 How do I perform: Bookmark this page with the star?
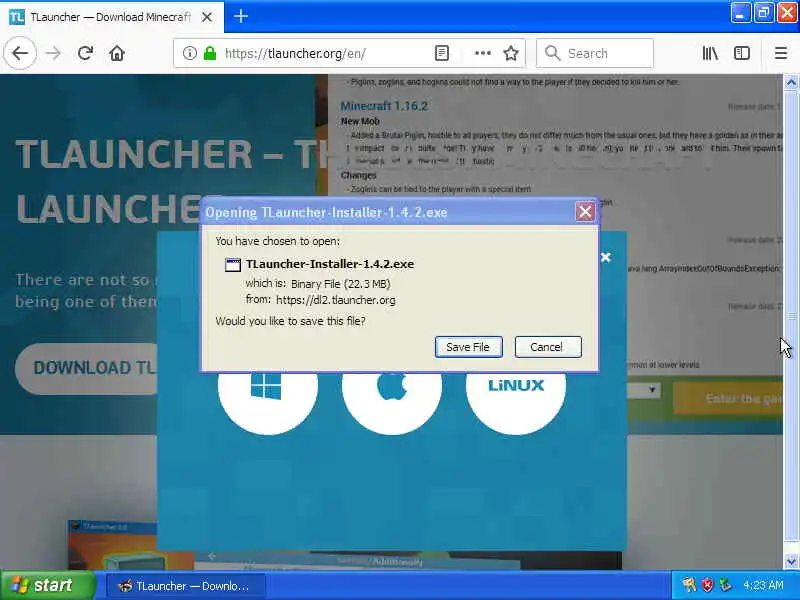pyautogui.click(x=511, y=53)
